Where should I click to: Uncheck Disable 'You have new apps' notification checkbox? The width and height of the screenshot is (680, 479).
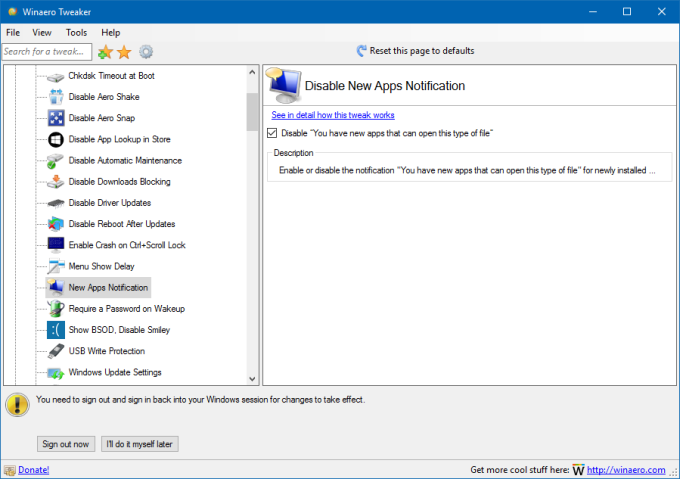(272, 133)
